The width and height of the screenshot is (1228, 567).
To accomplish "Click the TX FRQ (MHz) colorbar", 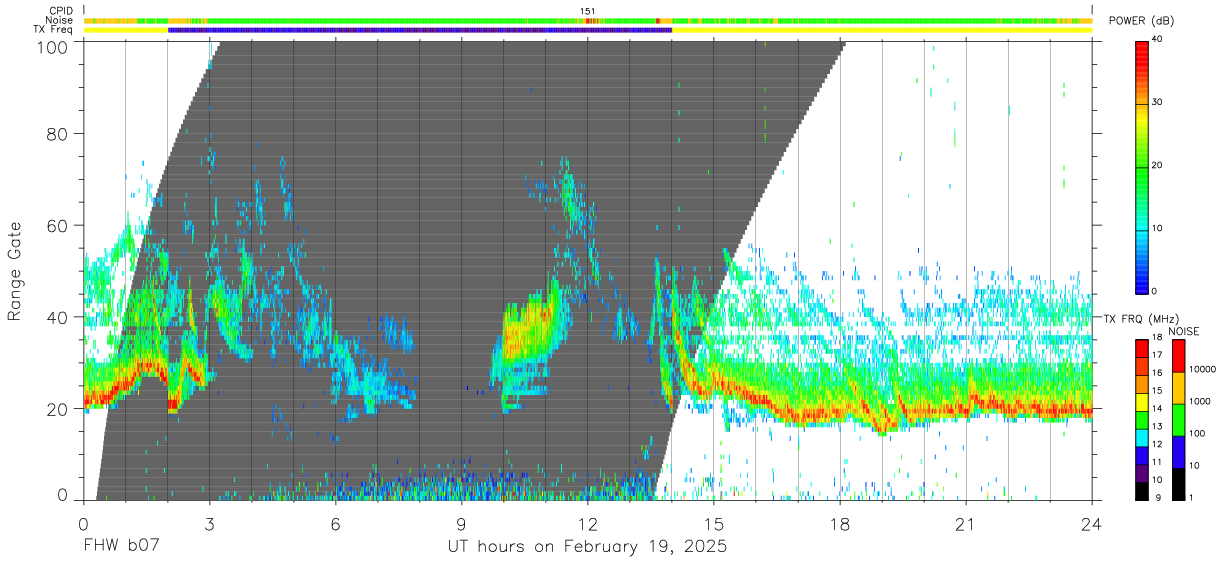I will tap(1142, 419).
